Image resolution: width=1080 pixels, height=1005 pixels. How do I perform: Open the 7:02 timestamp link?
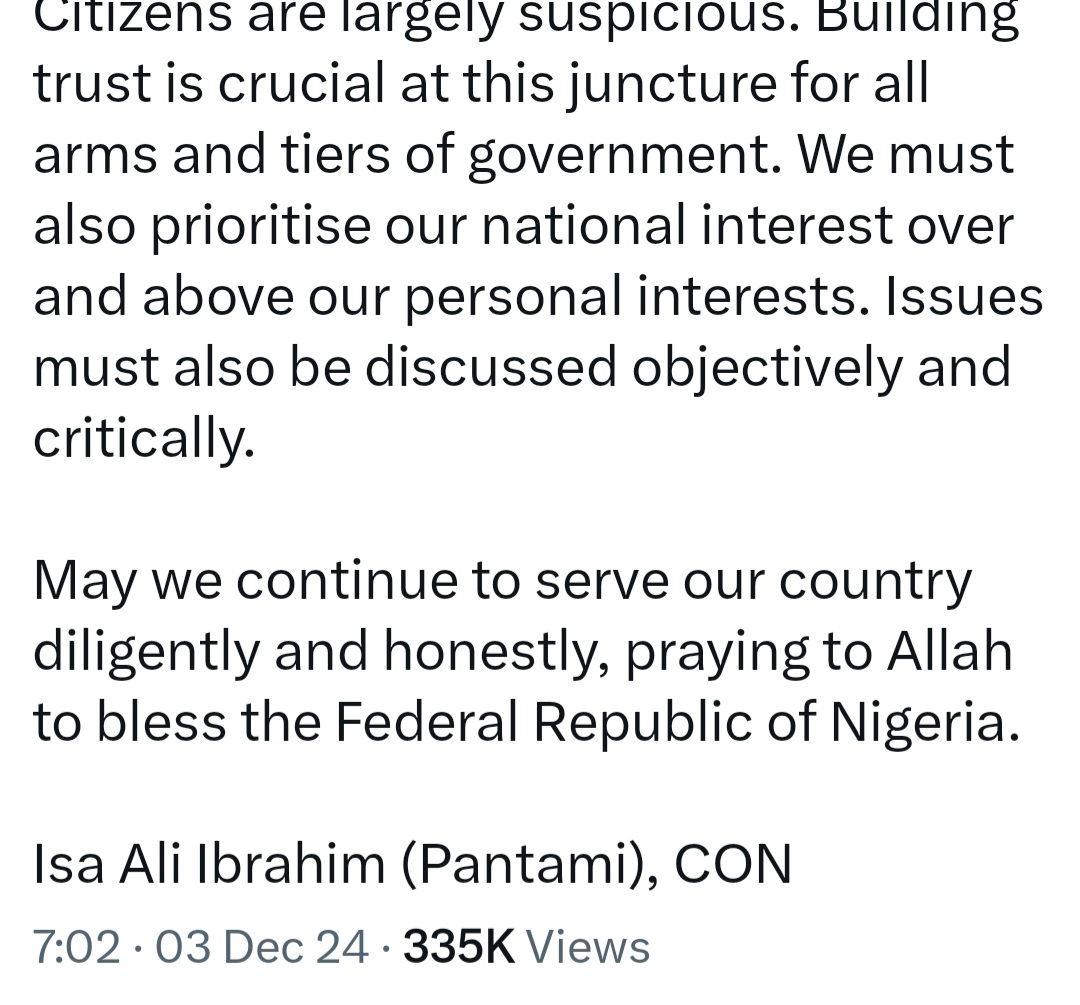point(76,947)
